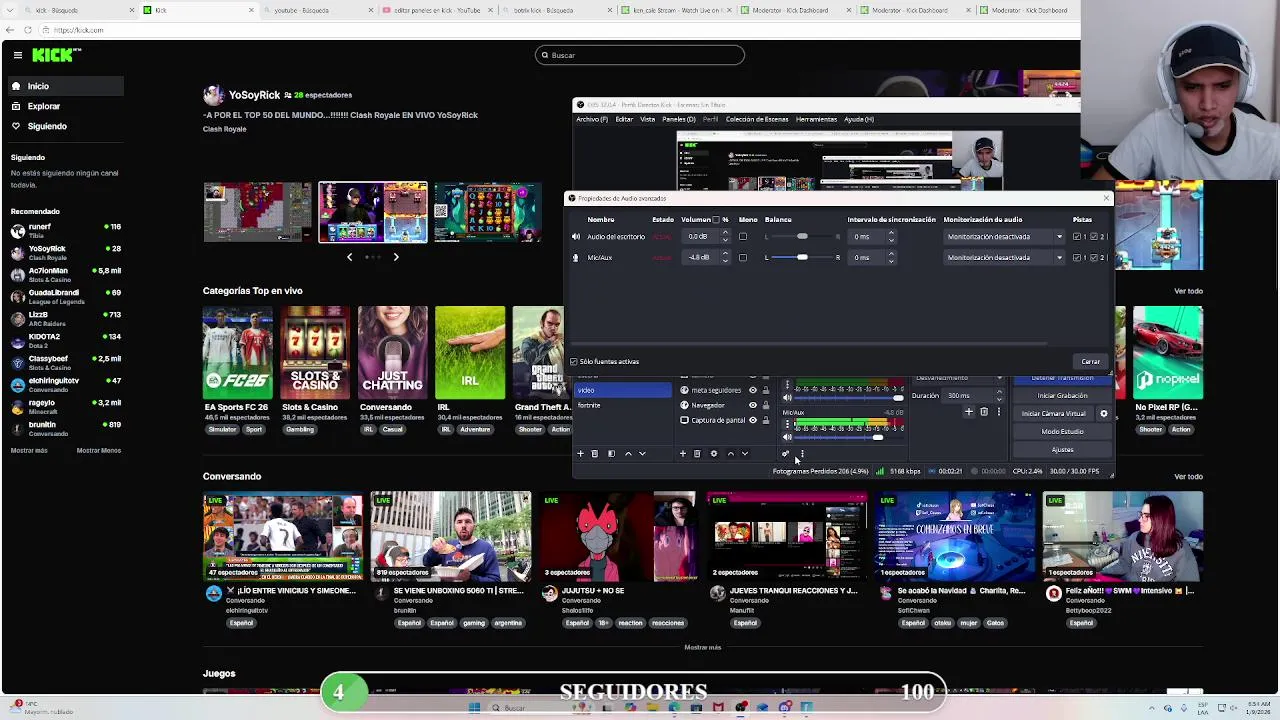Show previous featured stream arrow
1280x720 pixels.
click(349, 257)
